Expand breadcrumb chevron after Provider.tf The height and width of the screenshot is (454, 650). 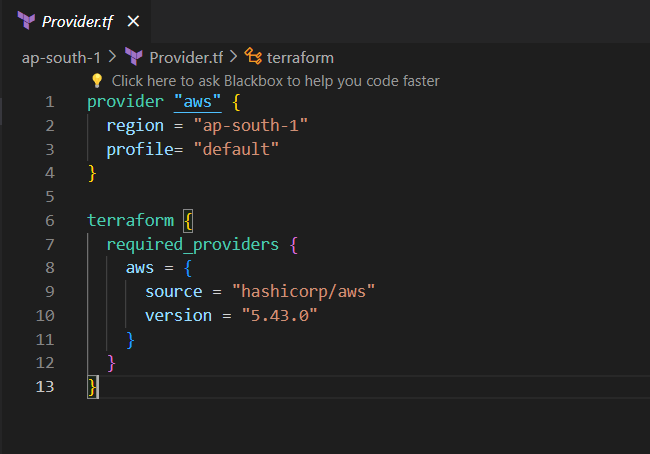point(233,57)
